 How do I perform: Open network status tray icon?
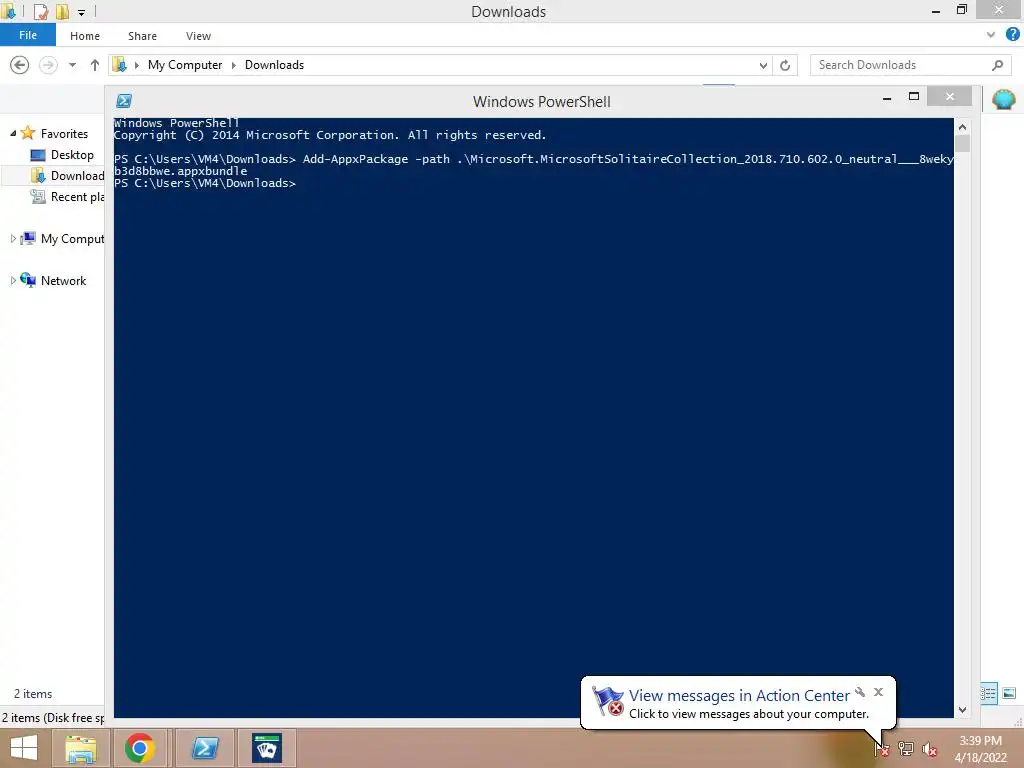pos(906,749)
